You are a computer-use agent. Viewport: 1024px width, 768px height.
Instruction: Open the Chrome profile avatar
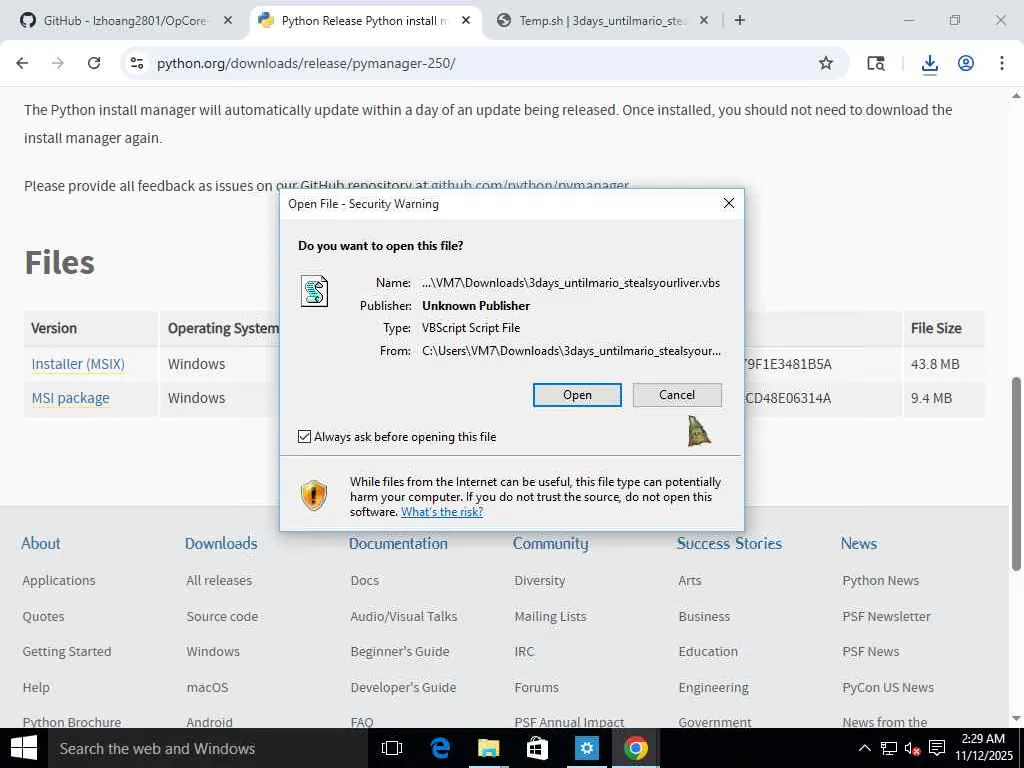point(966,63)
